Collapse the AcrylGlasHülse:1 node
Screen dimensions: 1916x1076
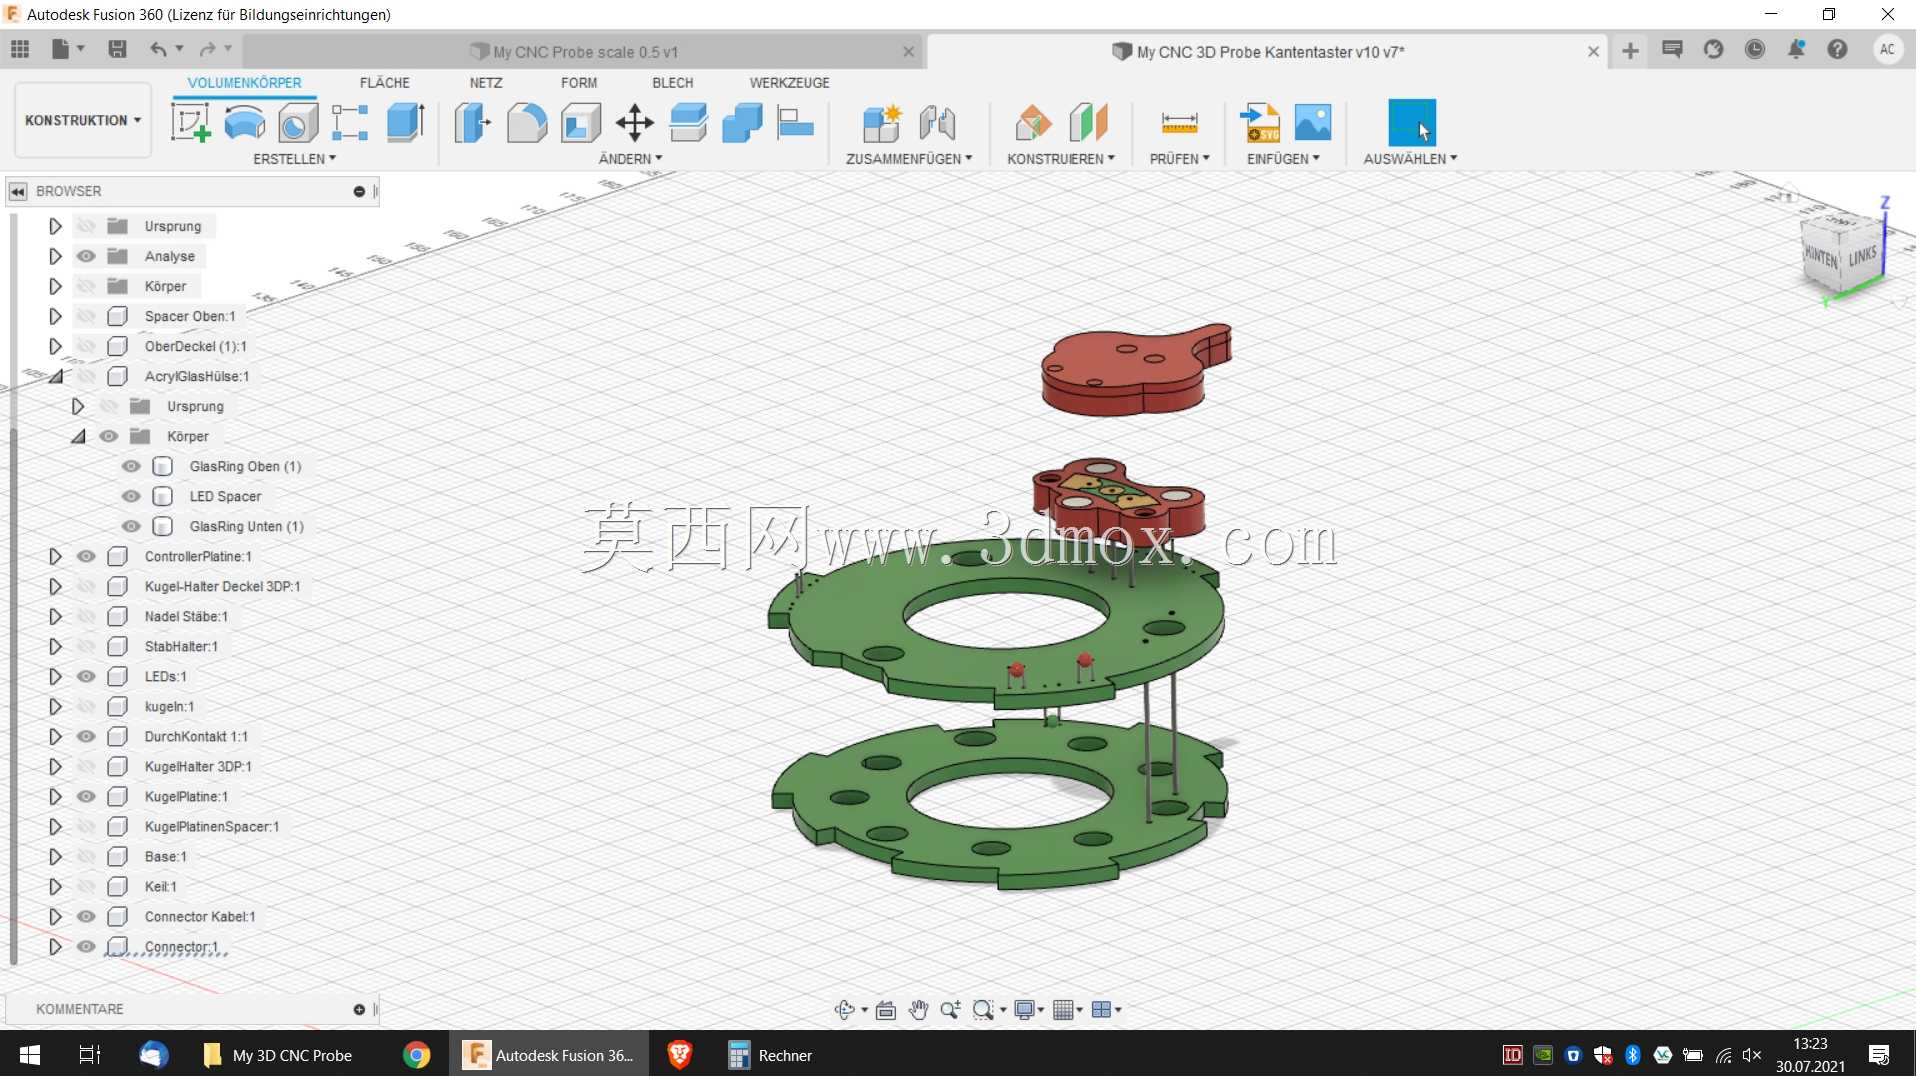pyautogui.click(x=55, y=376)
